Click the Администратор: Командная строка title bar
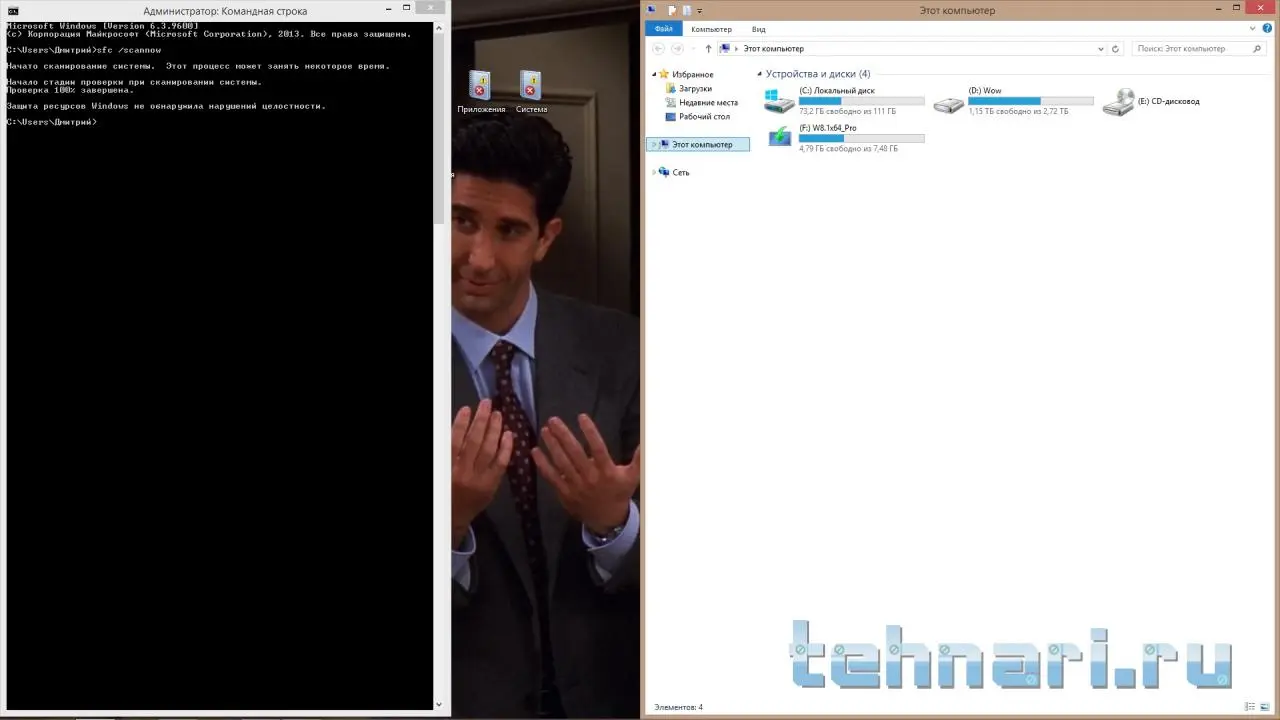 pyautogui.click(x=225, y=11)
